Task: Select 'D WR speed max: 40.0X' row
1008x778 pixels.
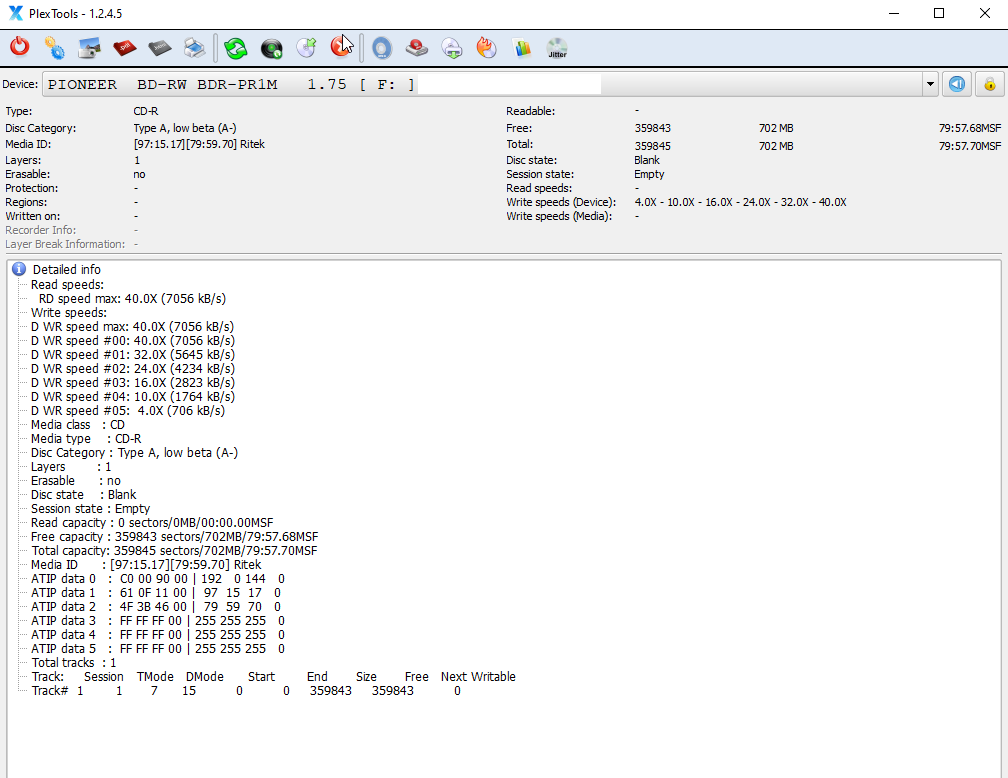Action: coord(132,327)
